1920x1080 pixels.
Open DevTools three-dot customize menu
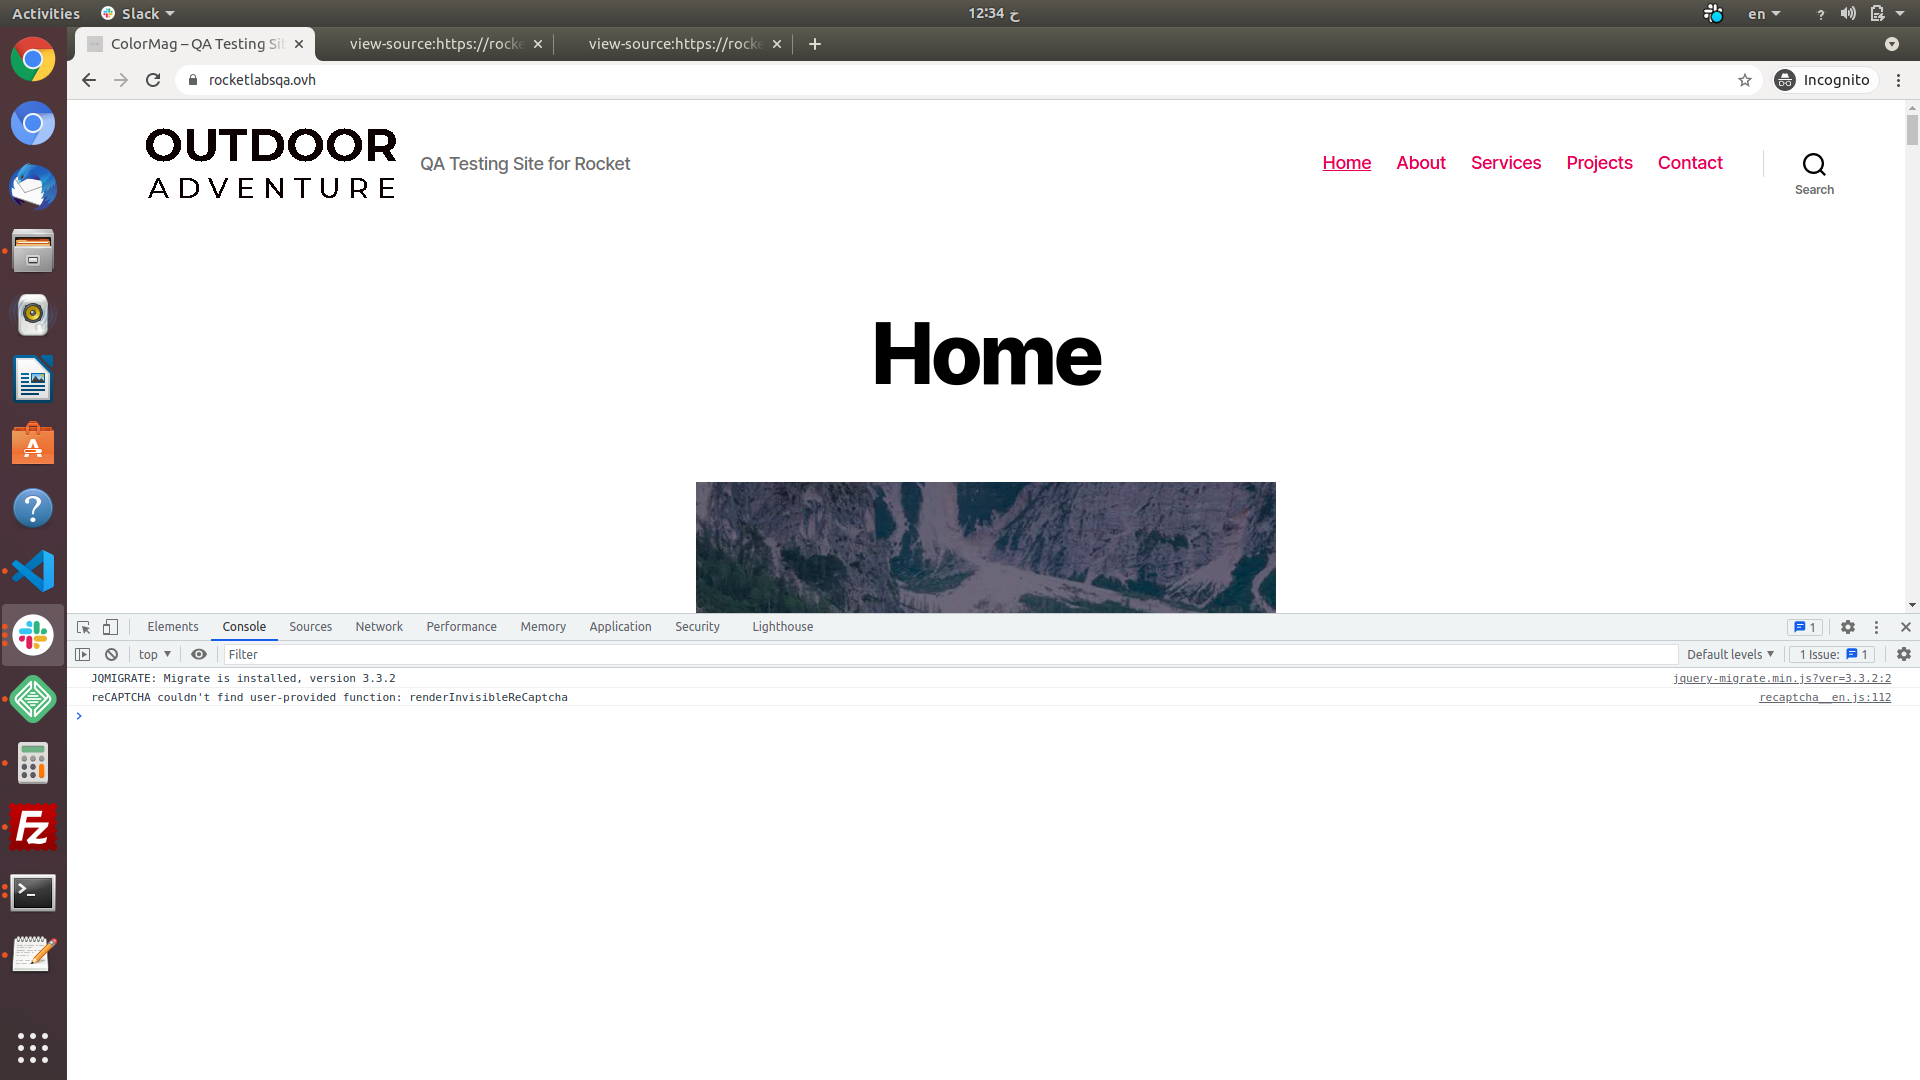[1877, 627]
